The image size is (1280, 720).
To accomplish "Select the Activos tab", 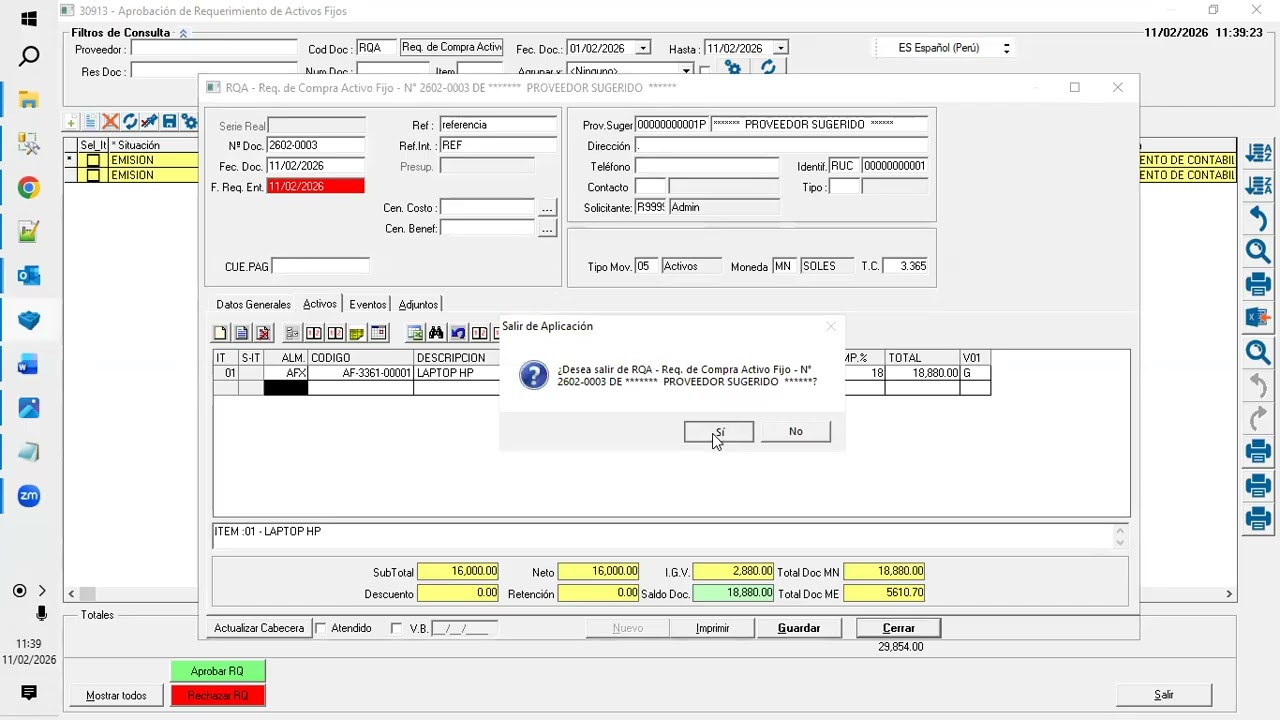I will pyautogui.click(x=320, y=304).
